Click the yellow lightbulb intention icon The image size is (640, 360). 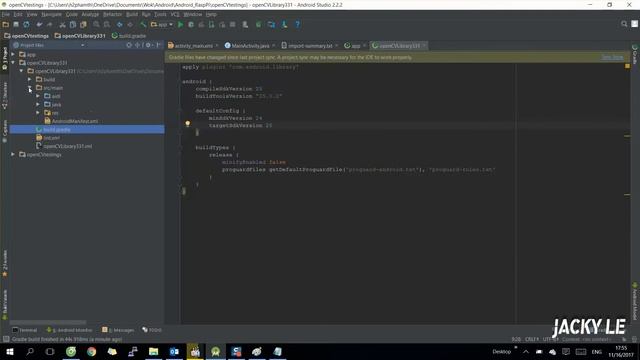point(188,124)
